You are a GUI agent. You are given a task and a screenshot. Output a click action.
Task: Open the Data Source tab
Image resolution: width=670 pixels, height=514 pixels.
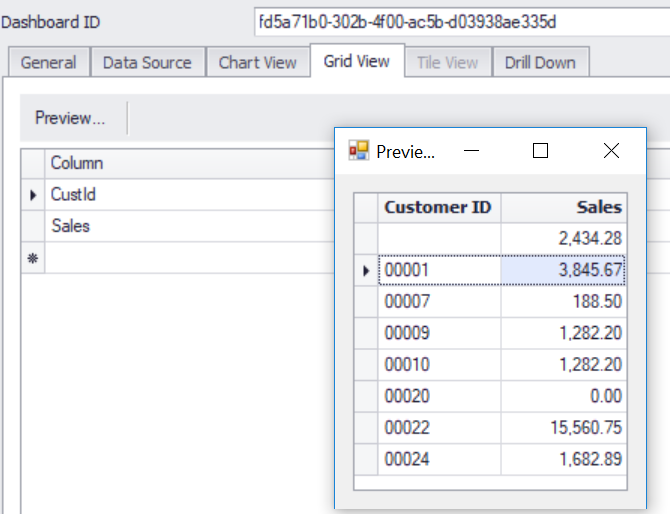coord(147,62)
